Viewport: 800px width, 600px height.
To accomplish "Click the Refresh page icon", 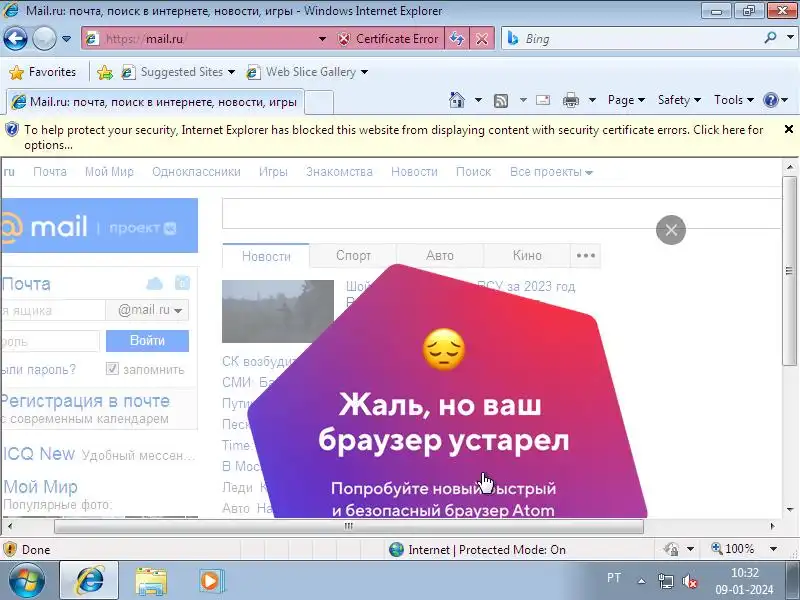I will [457, 39].
